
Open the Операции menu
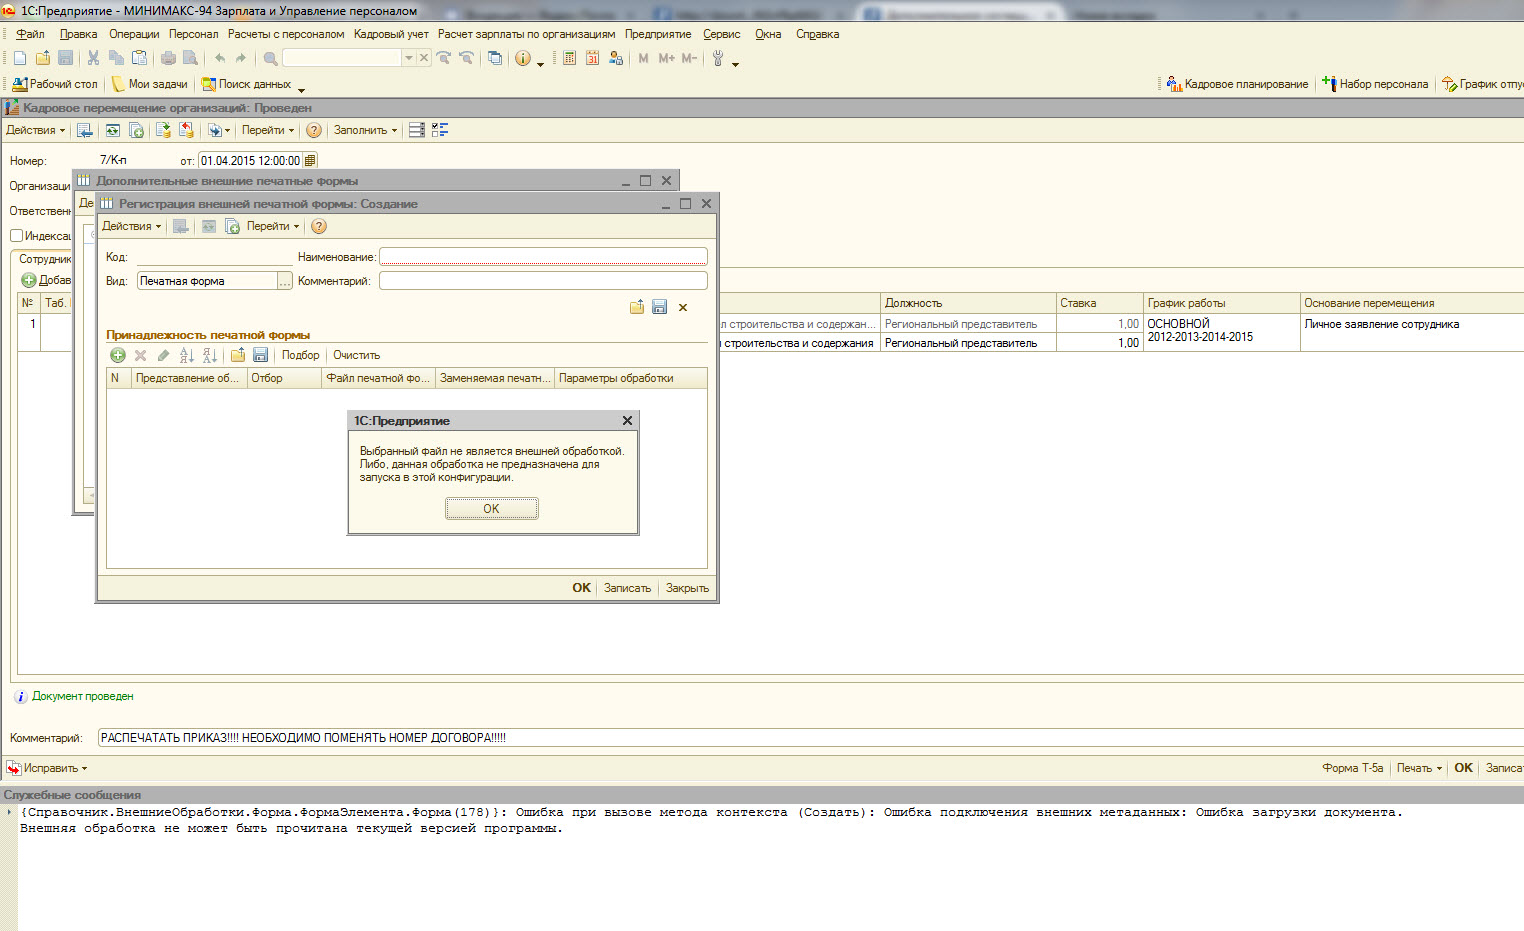tap(134, 34)
